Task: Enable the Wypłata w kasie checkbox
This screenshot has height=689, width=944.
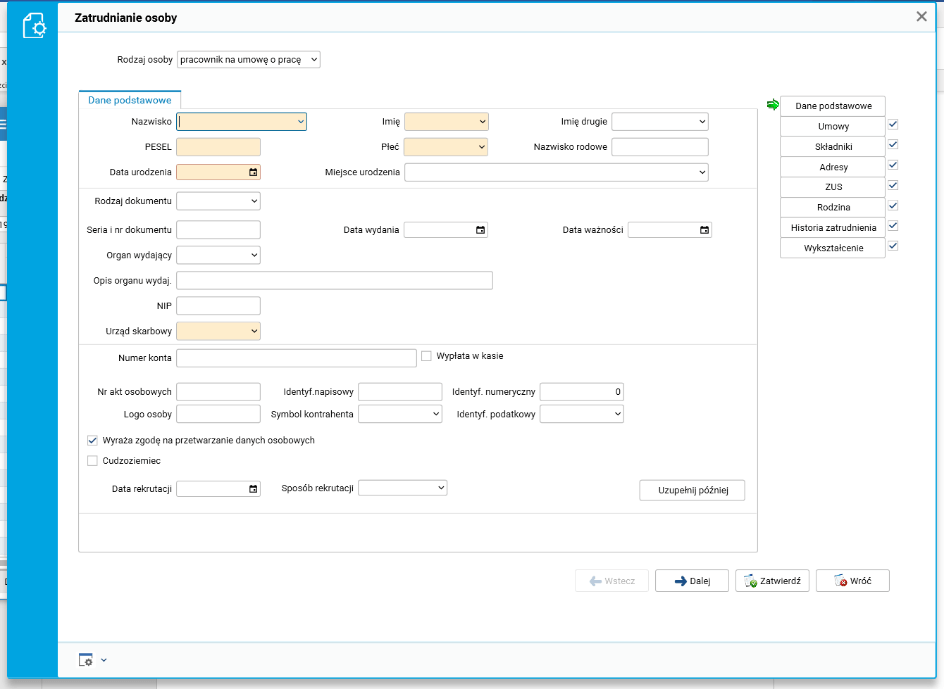Action: 426,355
